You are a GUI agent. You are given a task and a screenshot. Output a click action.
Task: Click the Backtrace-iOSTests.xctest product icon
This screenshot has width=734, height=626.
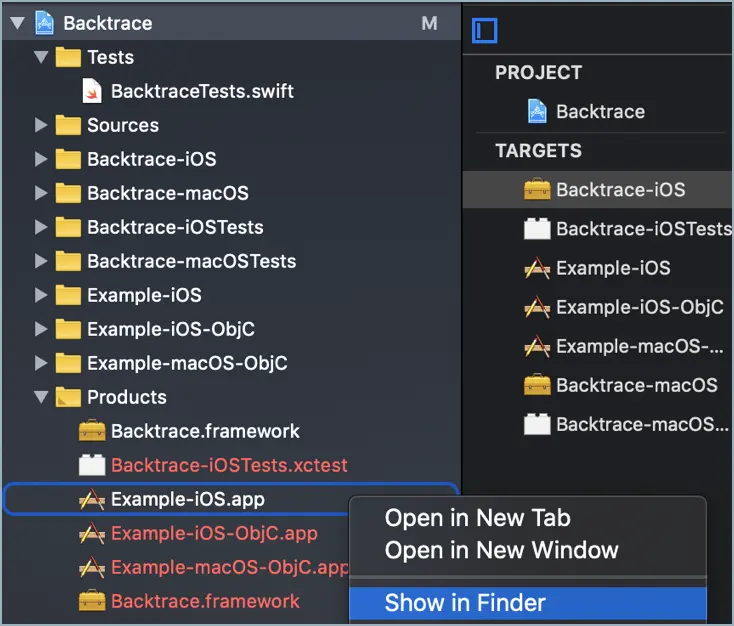coord(92,465)
